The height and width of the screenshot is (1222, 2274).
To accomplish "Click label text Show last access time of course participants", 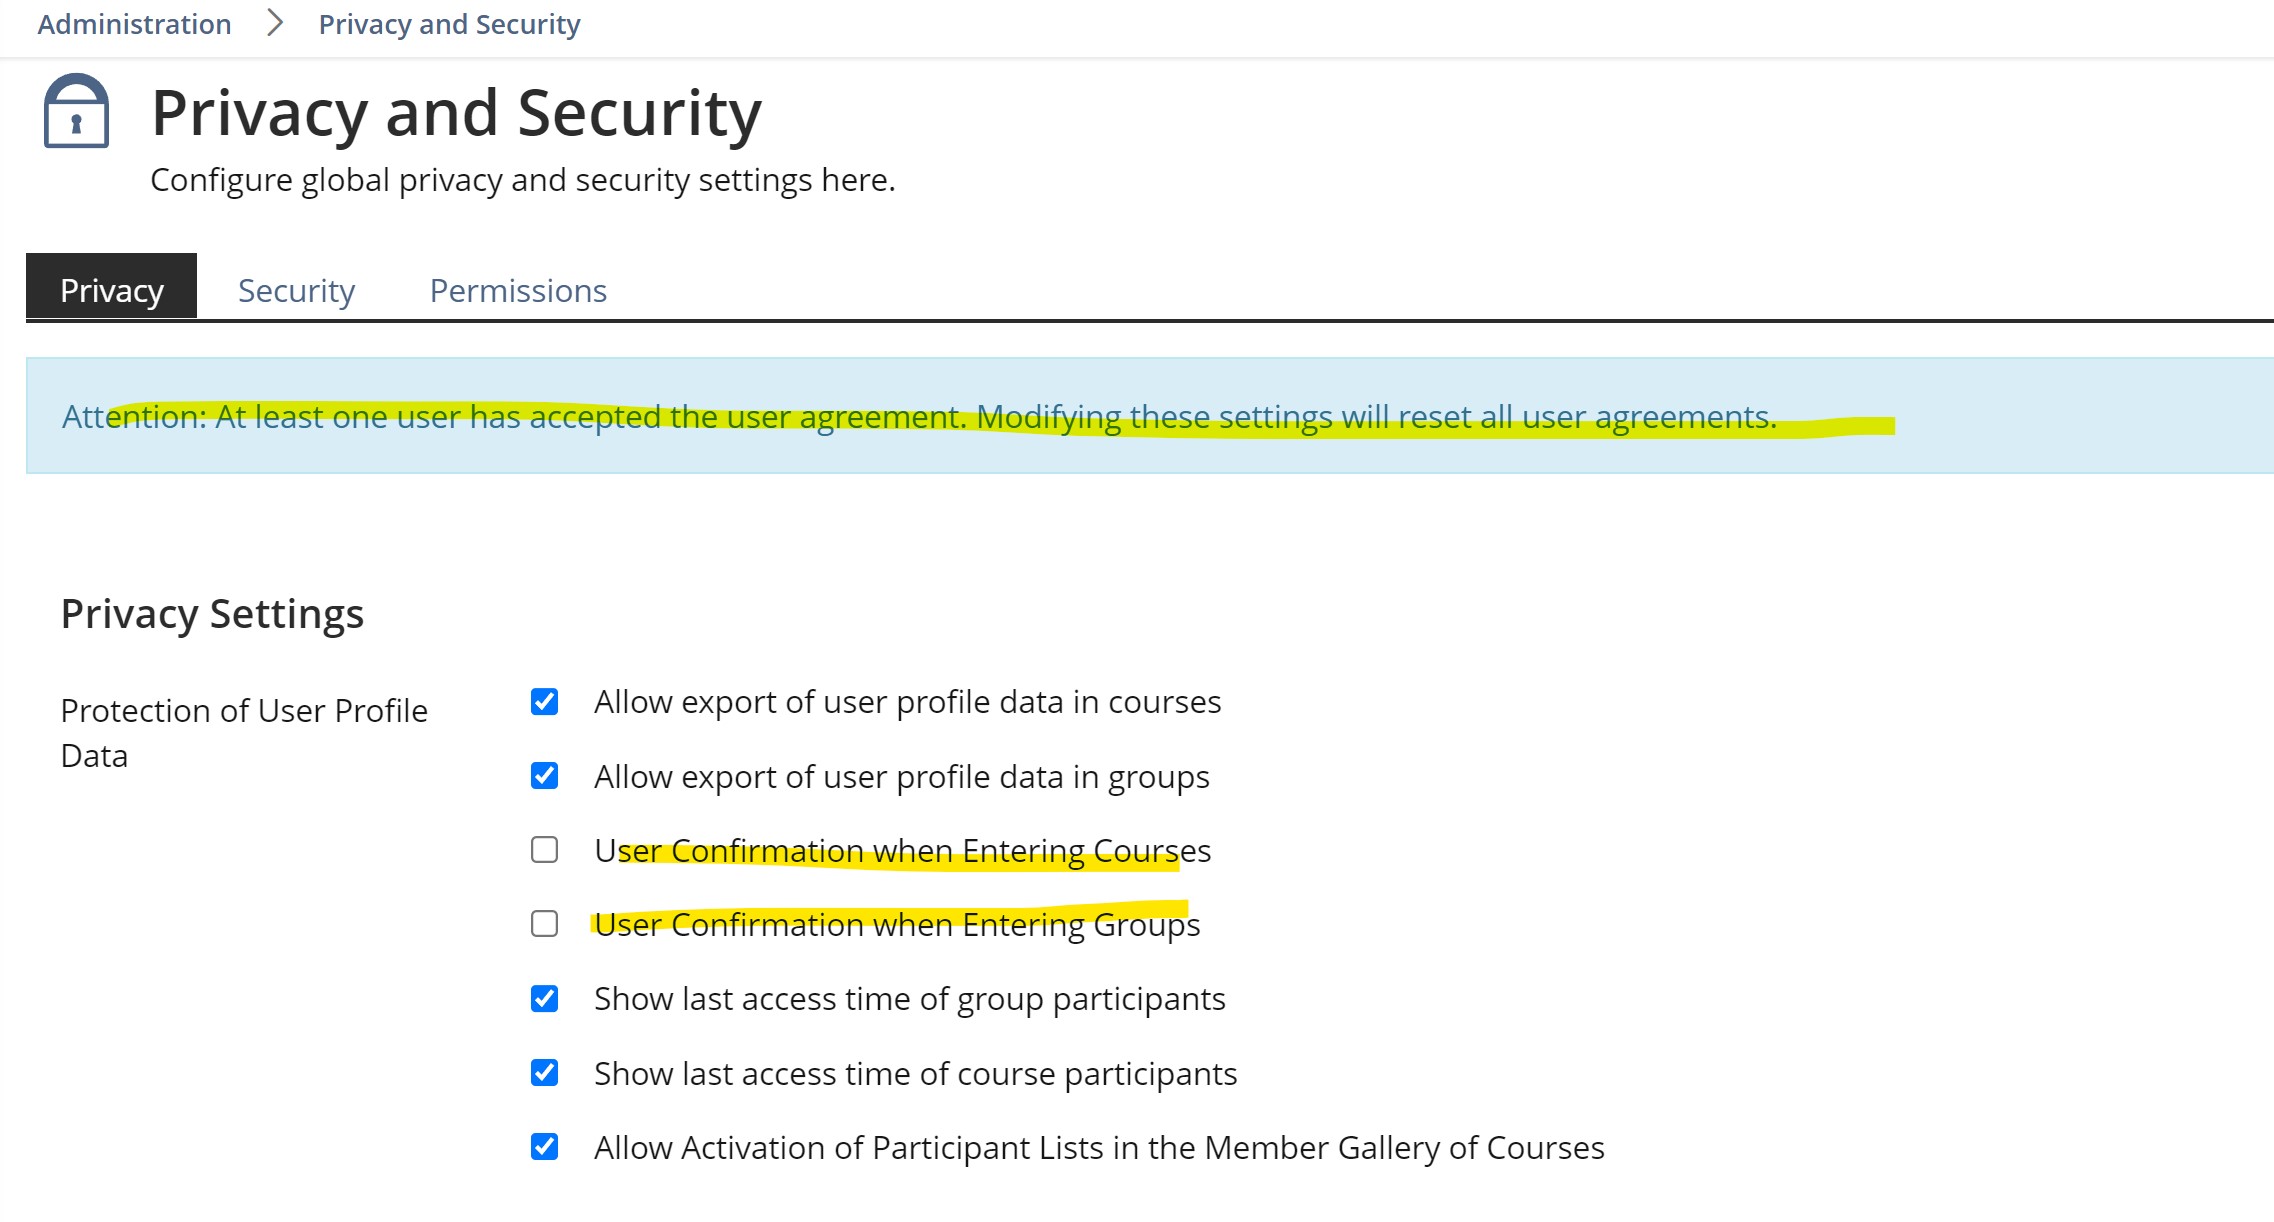I will [915, 1073].
